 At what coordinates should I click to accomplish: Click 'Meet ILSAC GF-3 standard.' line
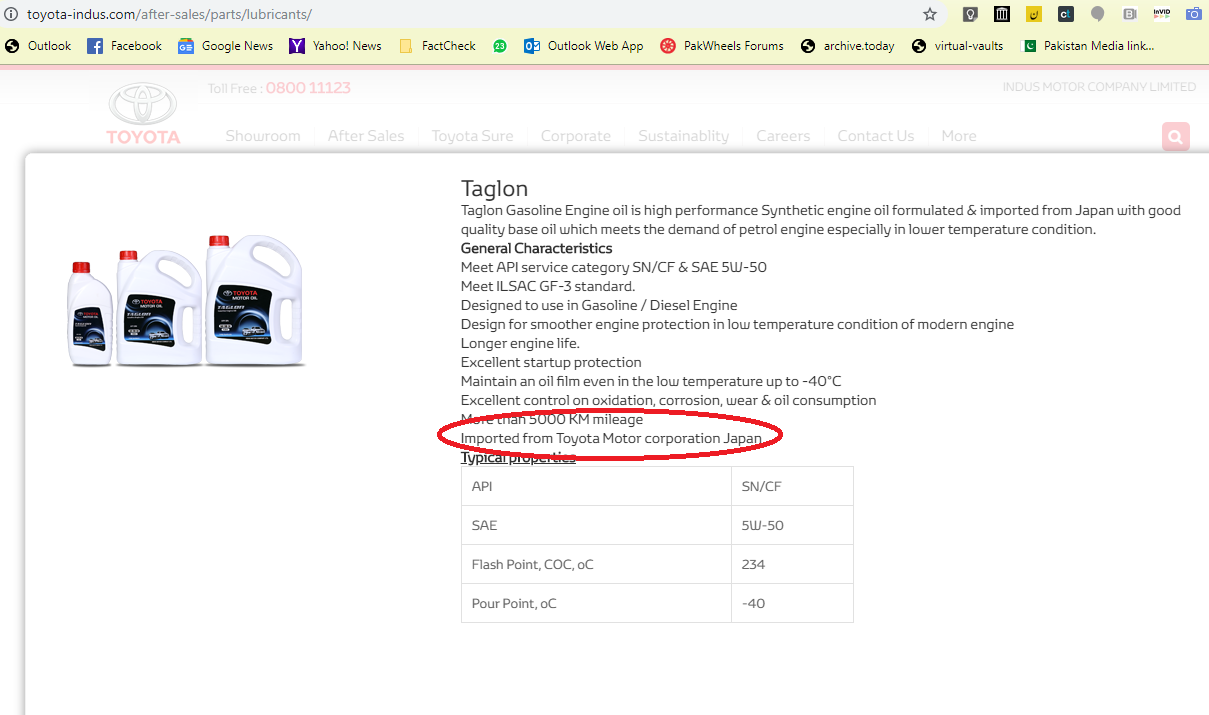point(548,286)
